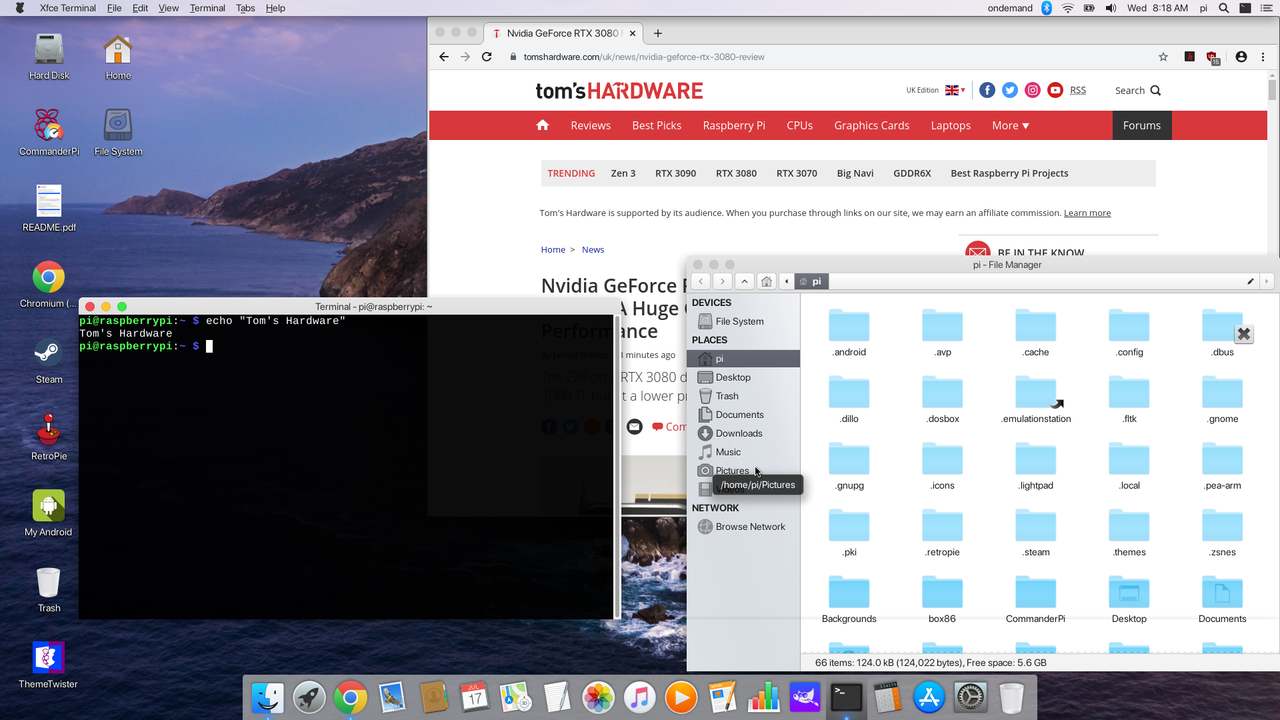Open the Edit menu in the menu bar
1280x720 pixels.
[x=140, y=8]
